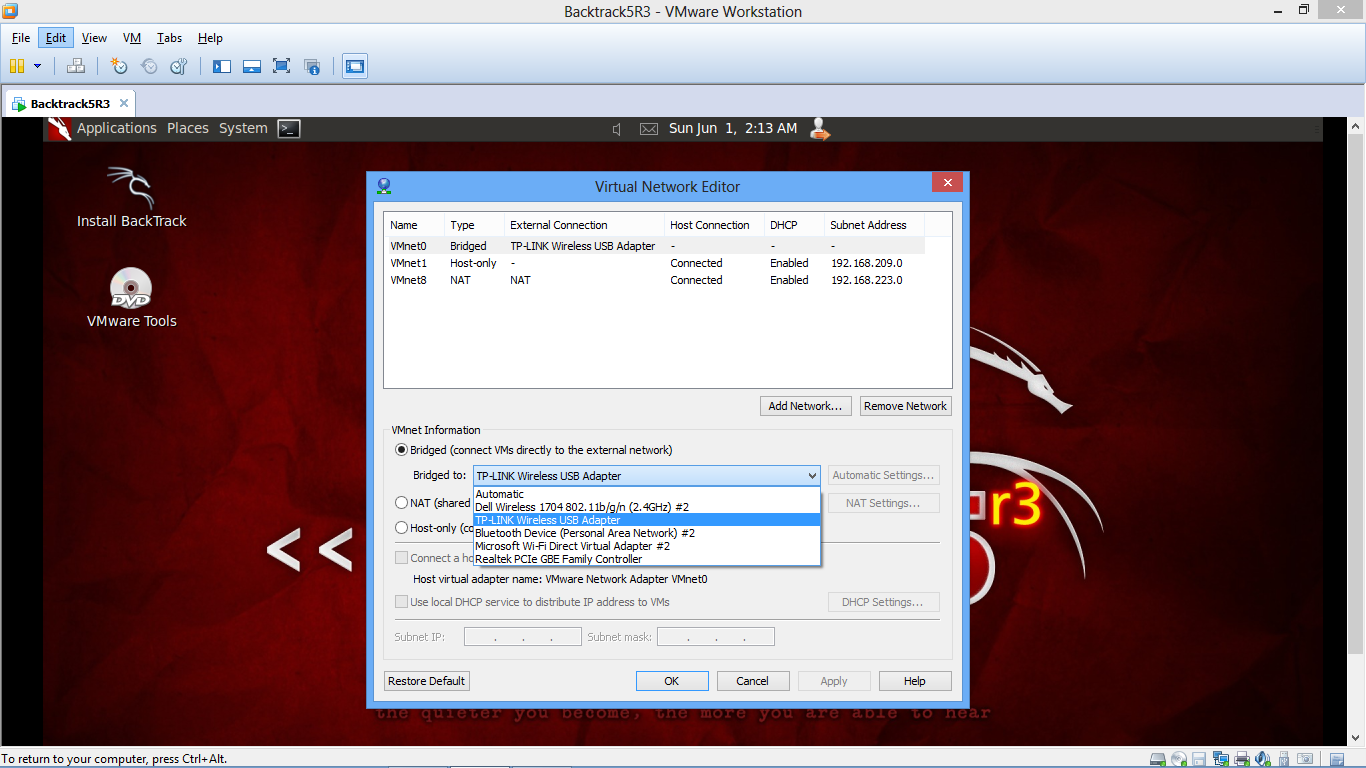The image size is (1366, 768).
Task: Close the Backtrack5R3 tab
Action: pyautogui.click(x=124, y=103)
